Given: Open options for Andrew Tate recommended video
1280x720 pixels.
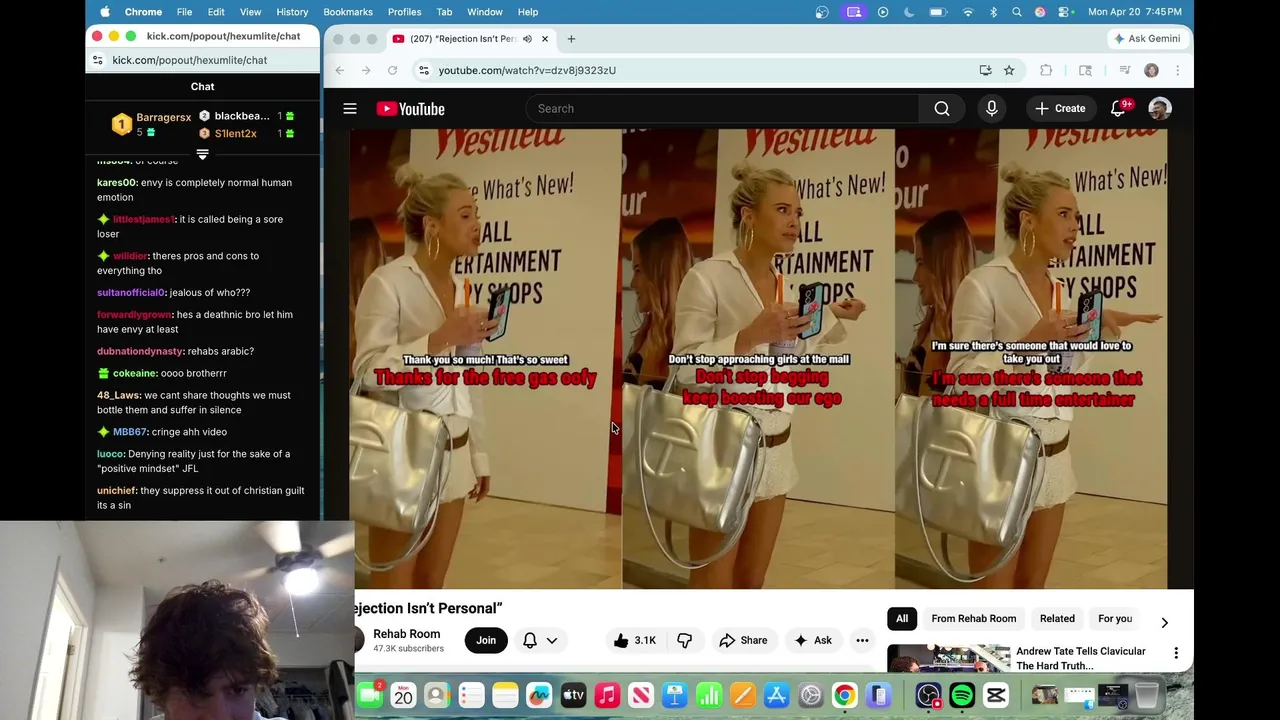Looking at the screenshot, I should (x=1176, y=653).
